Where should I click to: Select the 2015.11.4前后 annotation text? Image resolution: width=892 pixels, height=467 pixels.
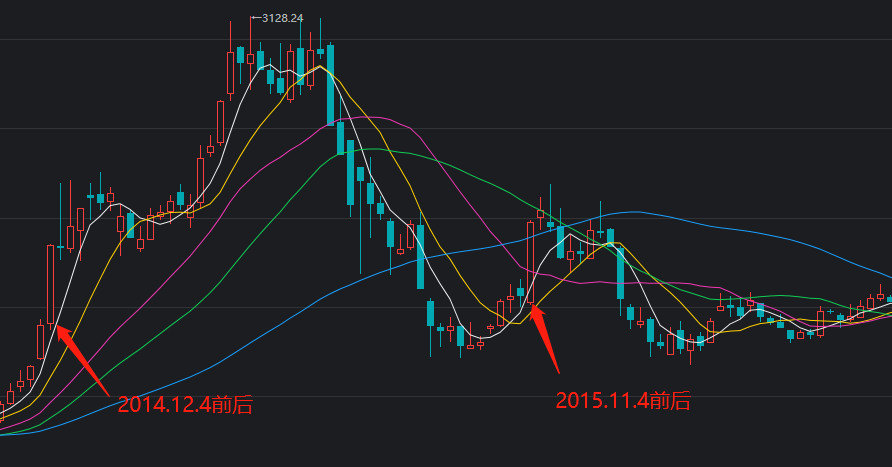point(624,401)
